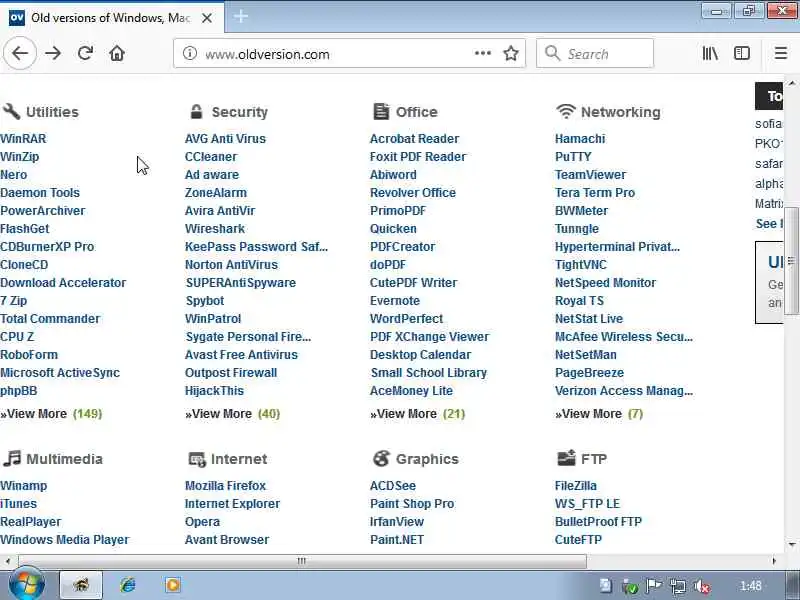Go forward with the forward arrow button
The image size is (800, 600).
click(x=53, y=53)
